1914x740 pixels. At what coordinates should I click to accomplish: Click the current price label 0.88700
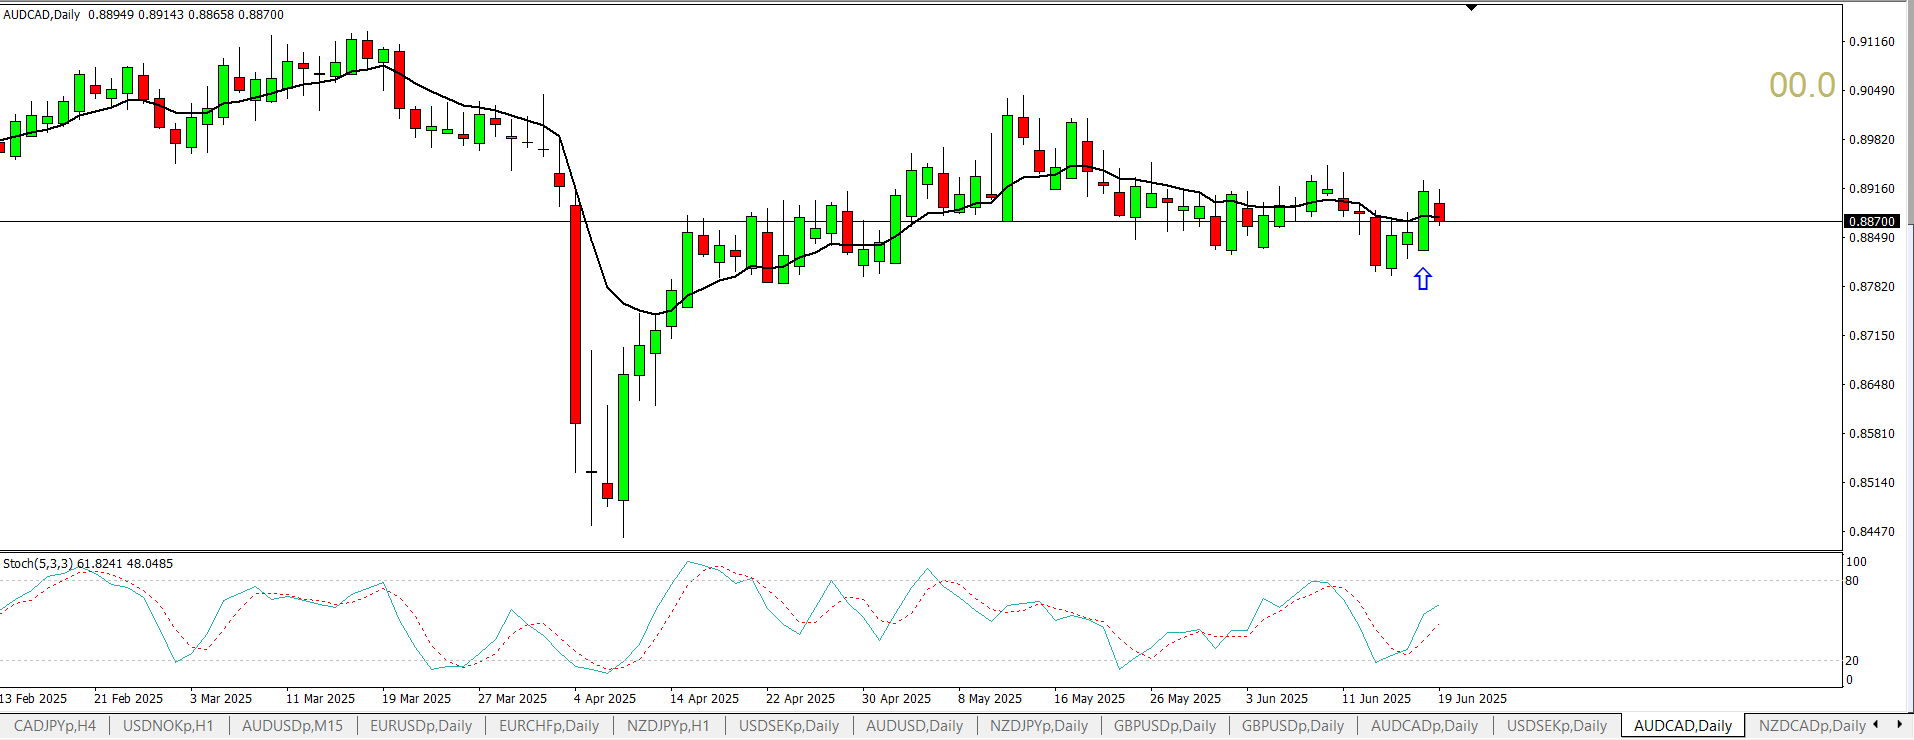pos(1871,221)
